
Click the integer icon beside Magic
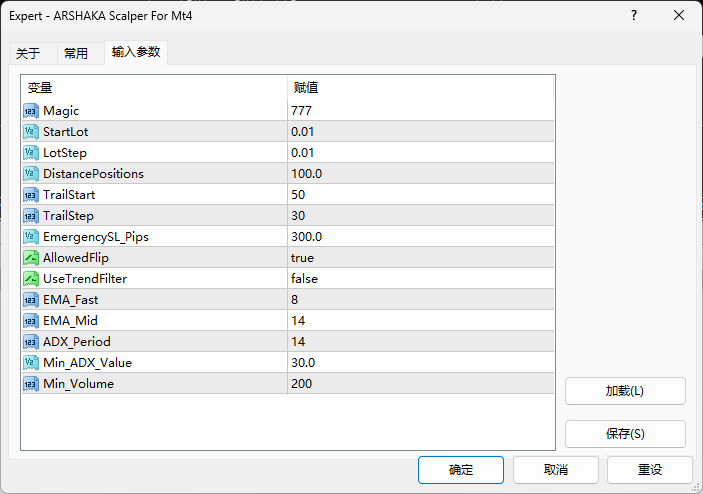[31, 111]
